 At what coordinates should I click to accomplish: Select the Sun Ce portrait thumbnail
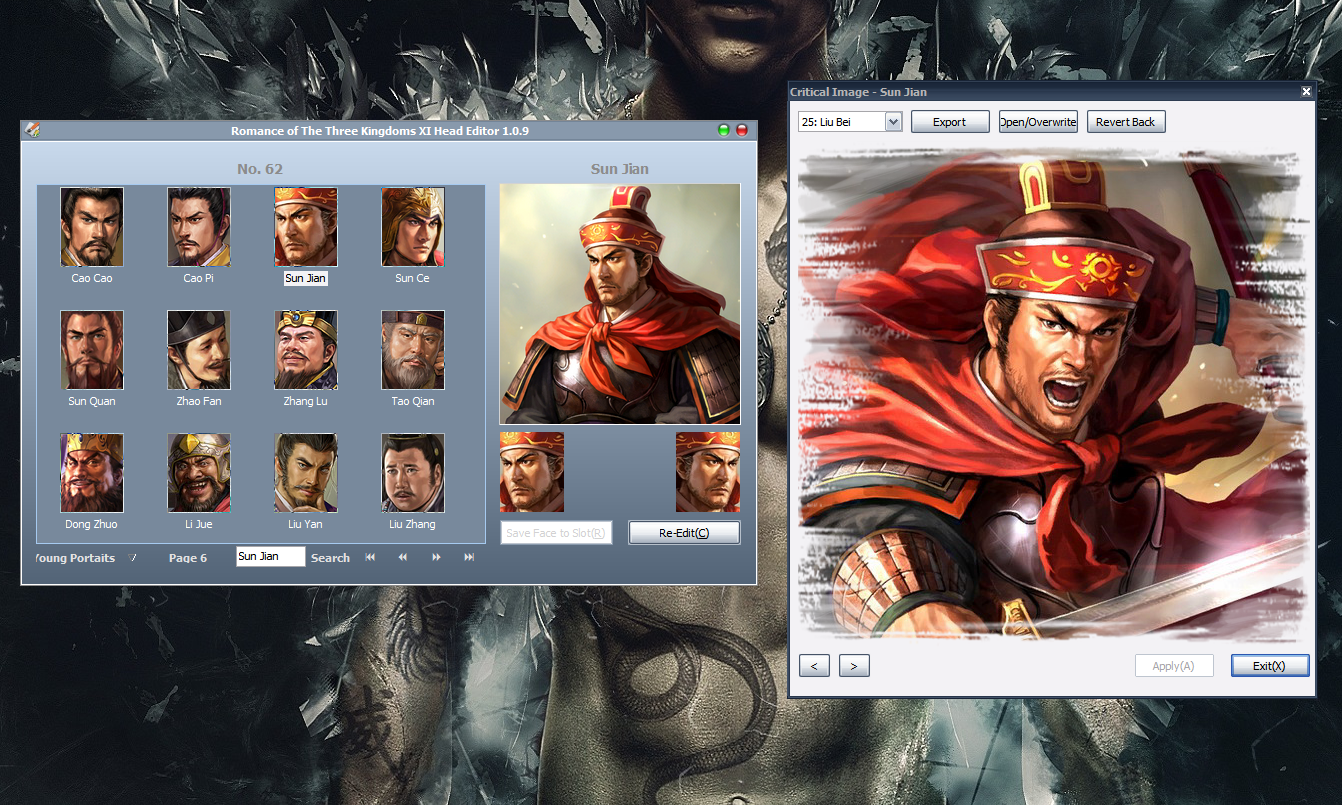click(413, 227)
